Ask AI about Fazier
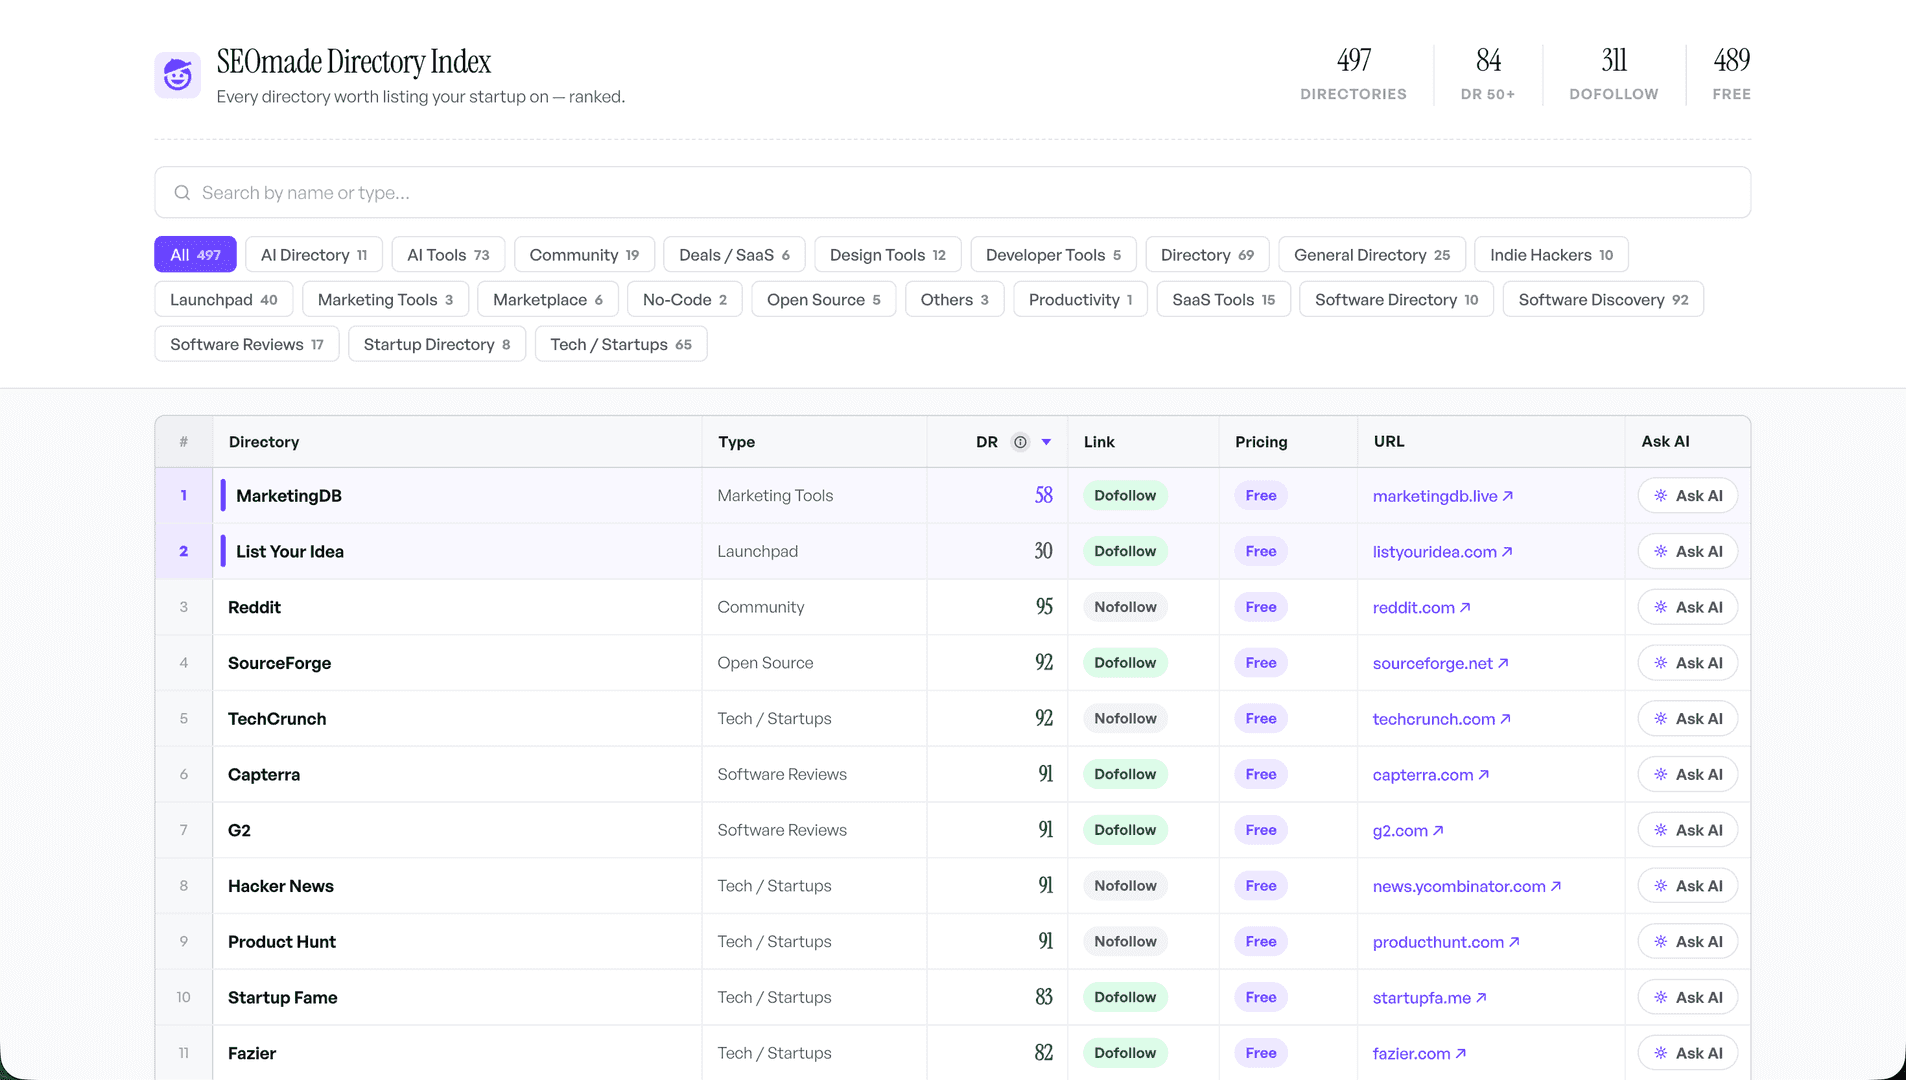Viewport: 1906px width, 1080px height. [x=1688, y=1053]
